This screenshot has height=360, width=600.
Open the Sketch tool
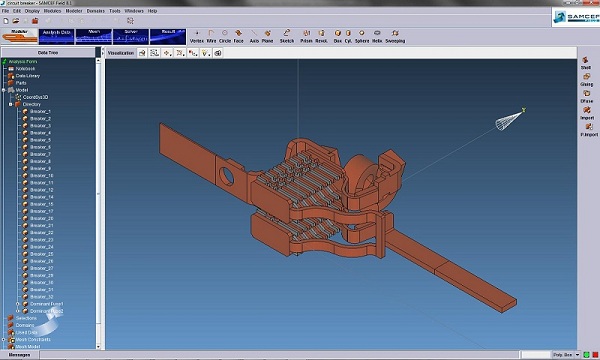coord(287,36)
